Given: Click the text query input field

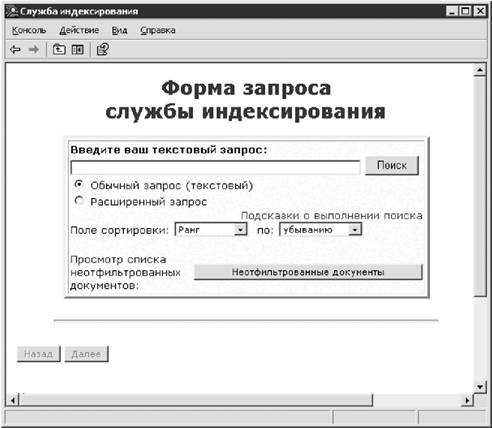Looking at the screenshot, I should (215, 167).
